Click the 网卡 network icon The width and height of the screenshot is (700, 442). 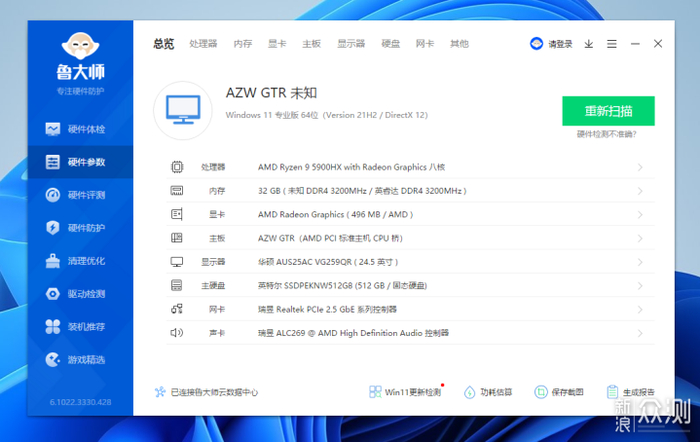coord(177,309)
